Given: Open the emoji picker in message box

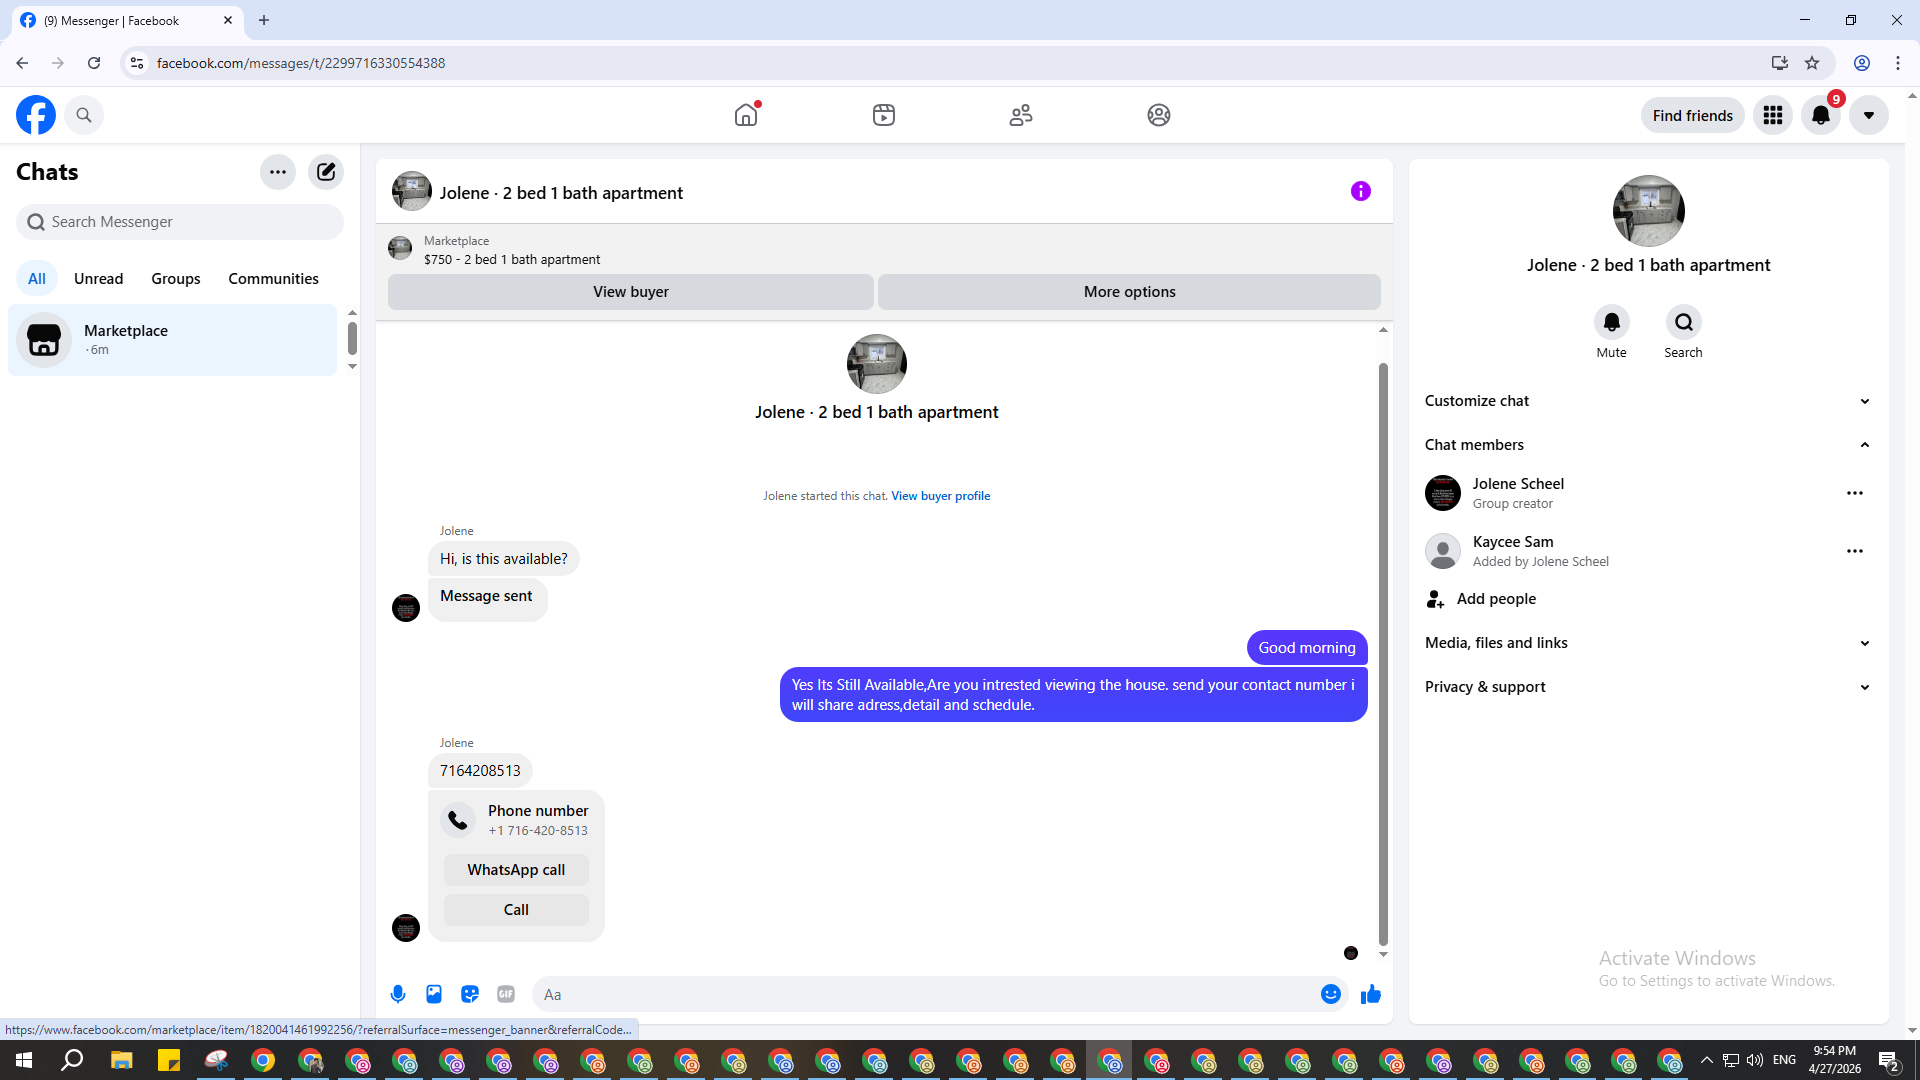Looking at the screenshot, I should [1330, 994].
